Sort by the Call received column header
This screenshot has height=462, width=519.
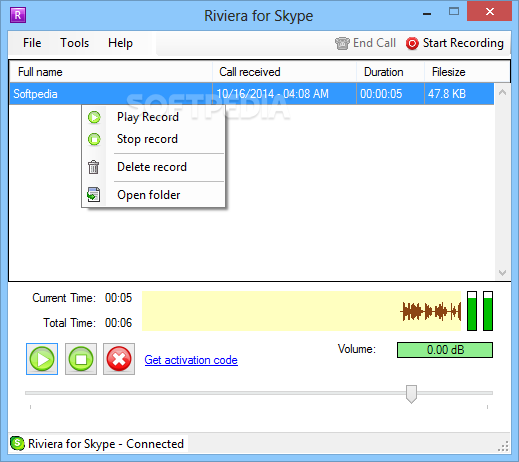pos(284,72)
